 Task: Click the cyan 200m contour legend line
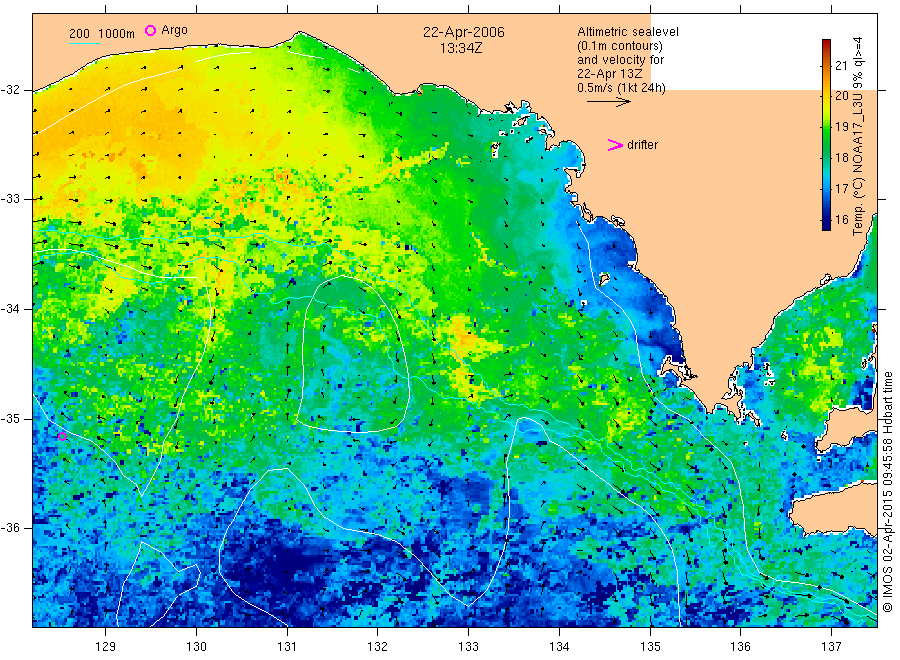[x=84, y=42]
